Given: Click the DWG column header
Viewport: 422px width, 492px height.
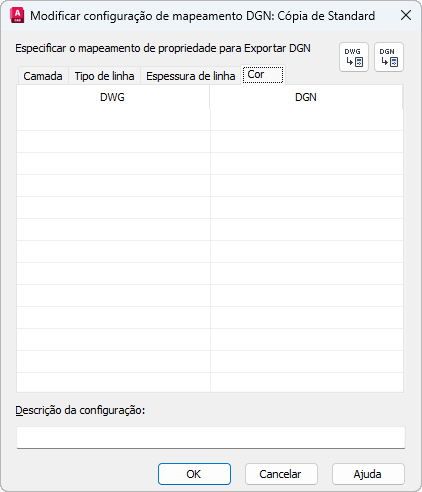Looking at the screenshot, I should tap(113, 97).
